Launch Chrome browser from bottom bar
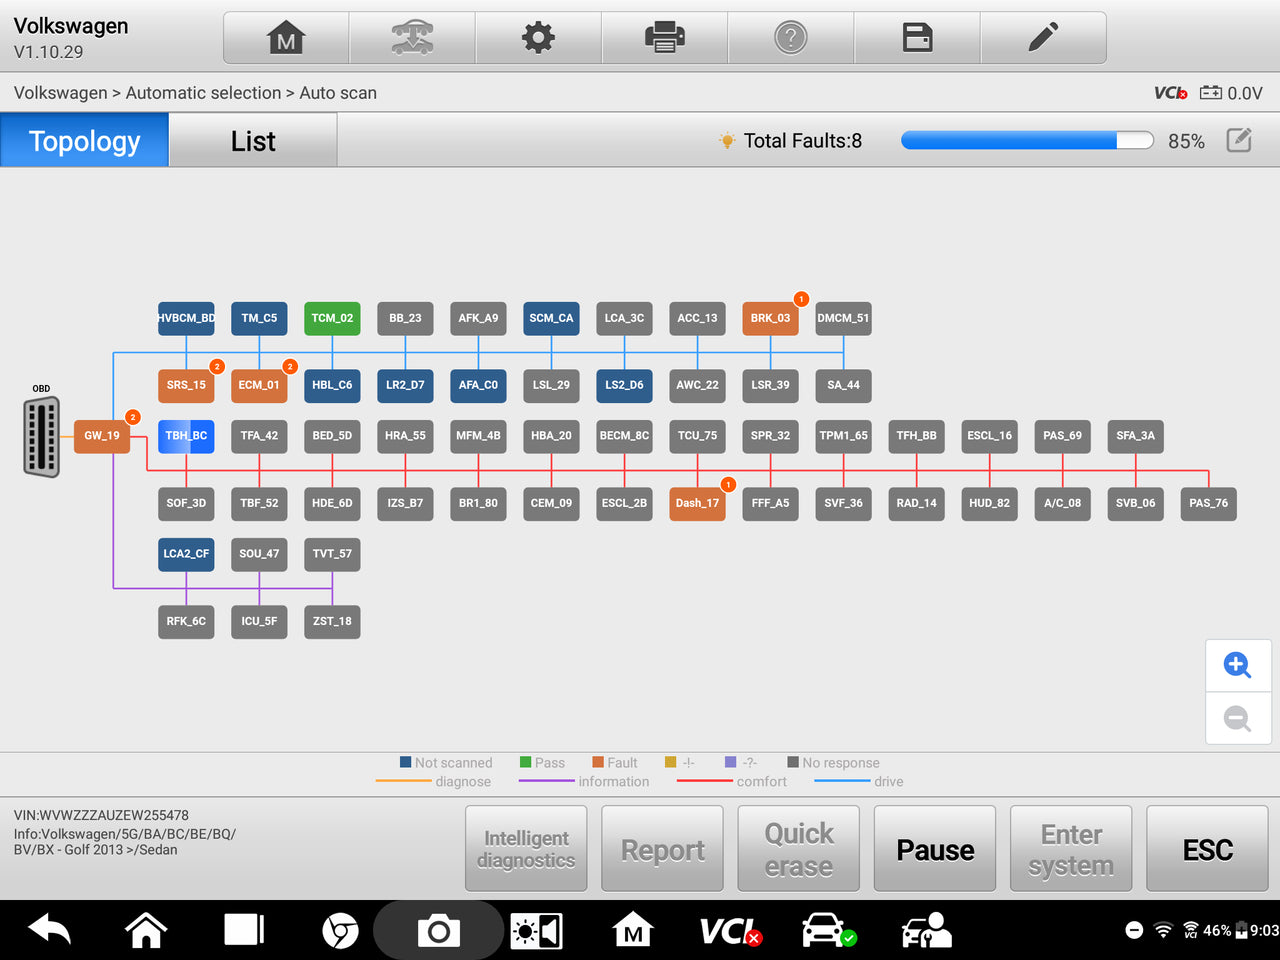1280x960 pixels. tap(340, 932)
